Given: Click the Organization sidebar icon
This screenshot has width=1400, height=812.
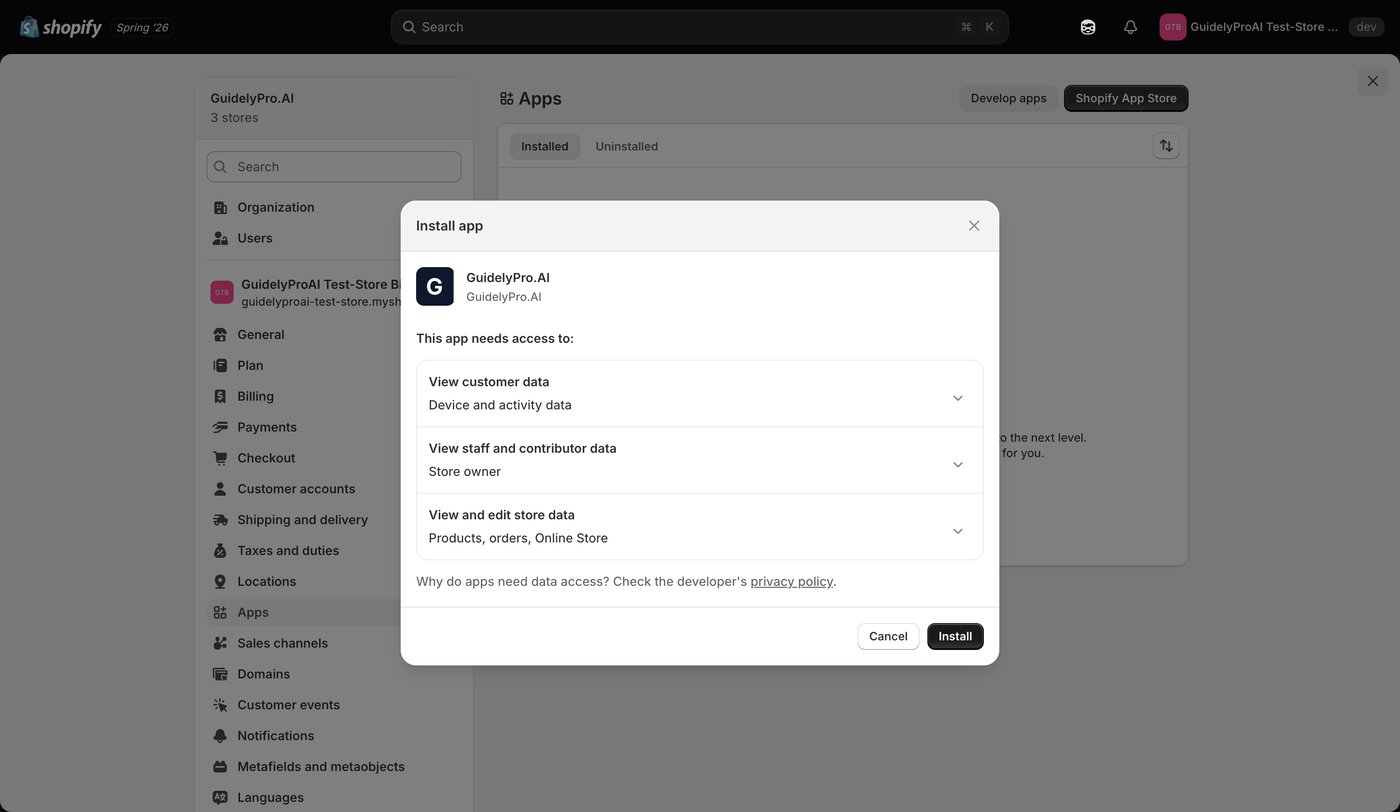Looking at the screenshot, I should point(220,207).
